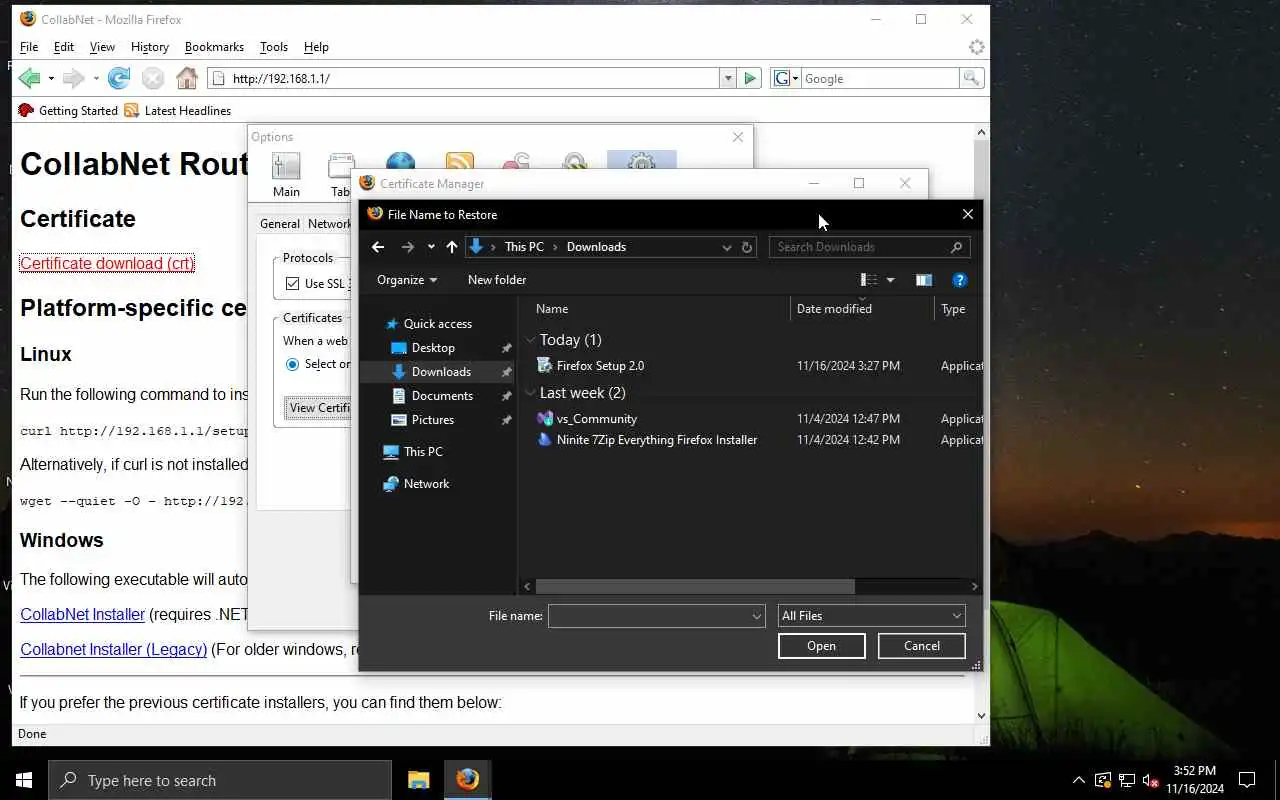This screenshot has width=1280, height=800.
Task: Click the magnifier button of the Google search box
Action: (x=971, y=78)
